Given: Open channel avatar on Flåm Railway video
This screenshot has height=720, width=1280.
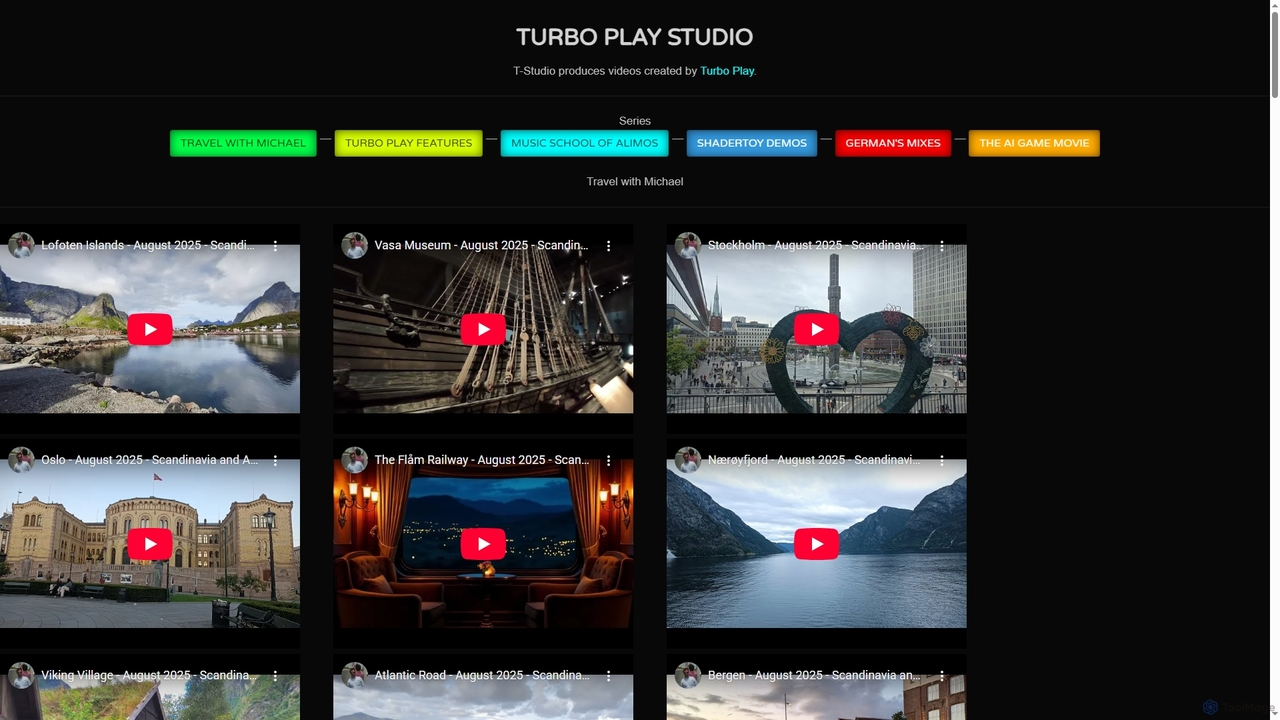Looking at the screenshot, I should click(x=354, y=460).
